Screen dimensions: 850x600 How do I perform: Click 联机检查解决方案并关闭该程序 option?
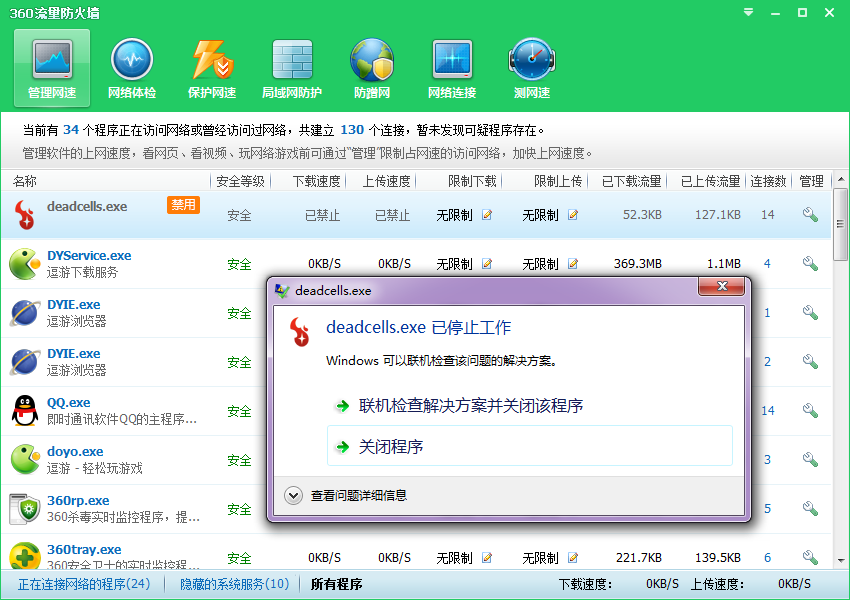point(471,406)
